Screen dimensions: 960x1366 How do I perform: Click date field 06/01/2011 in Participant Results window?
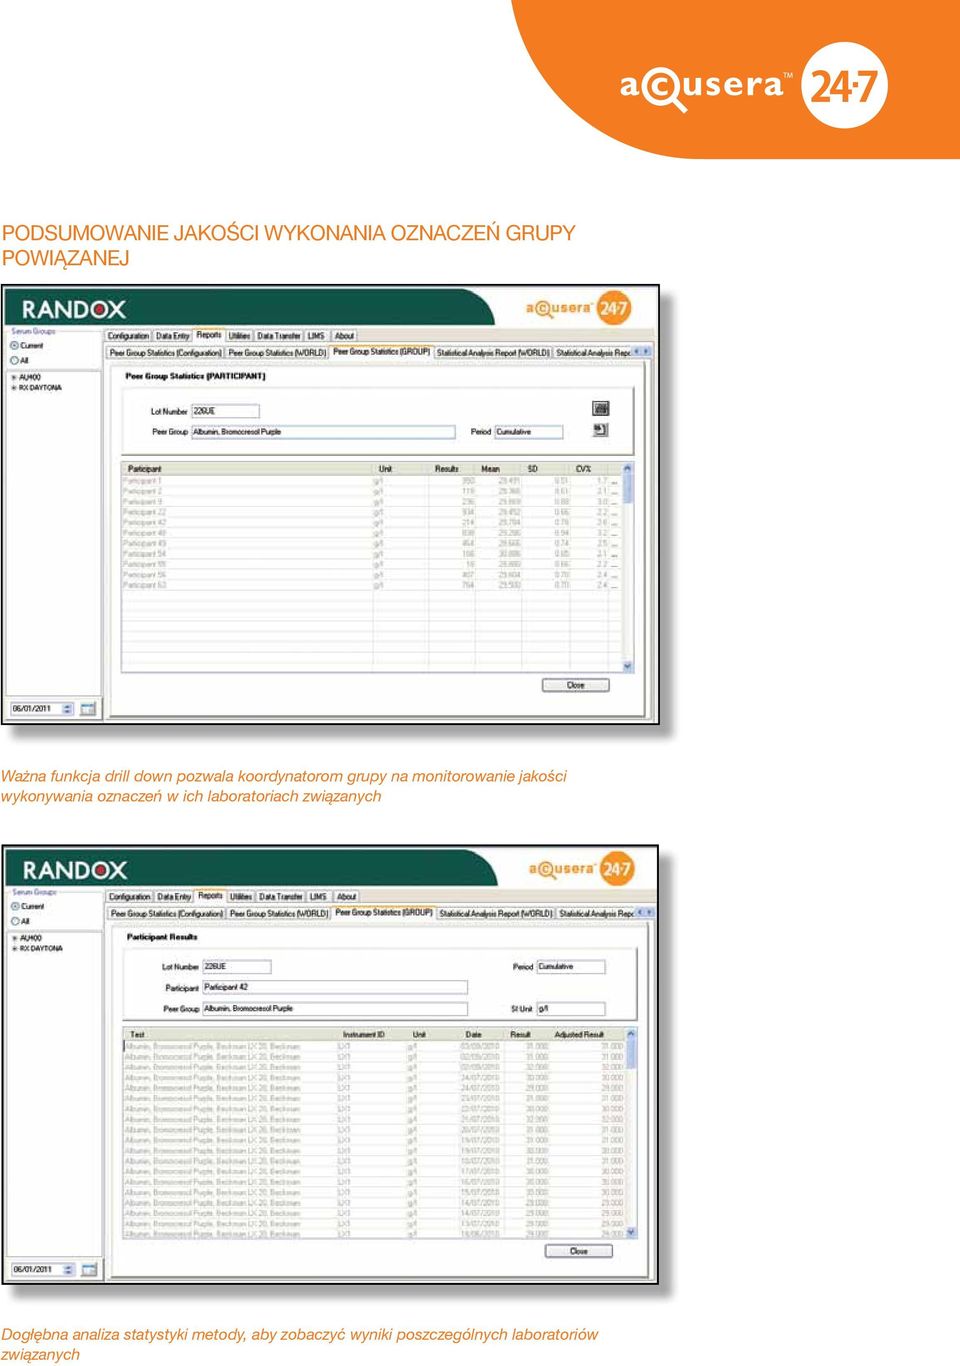(x=43, y=1269)
